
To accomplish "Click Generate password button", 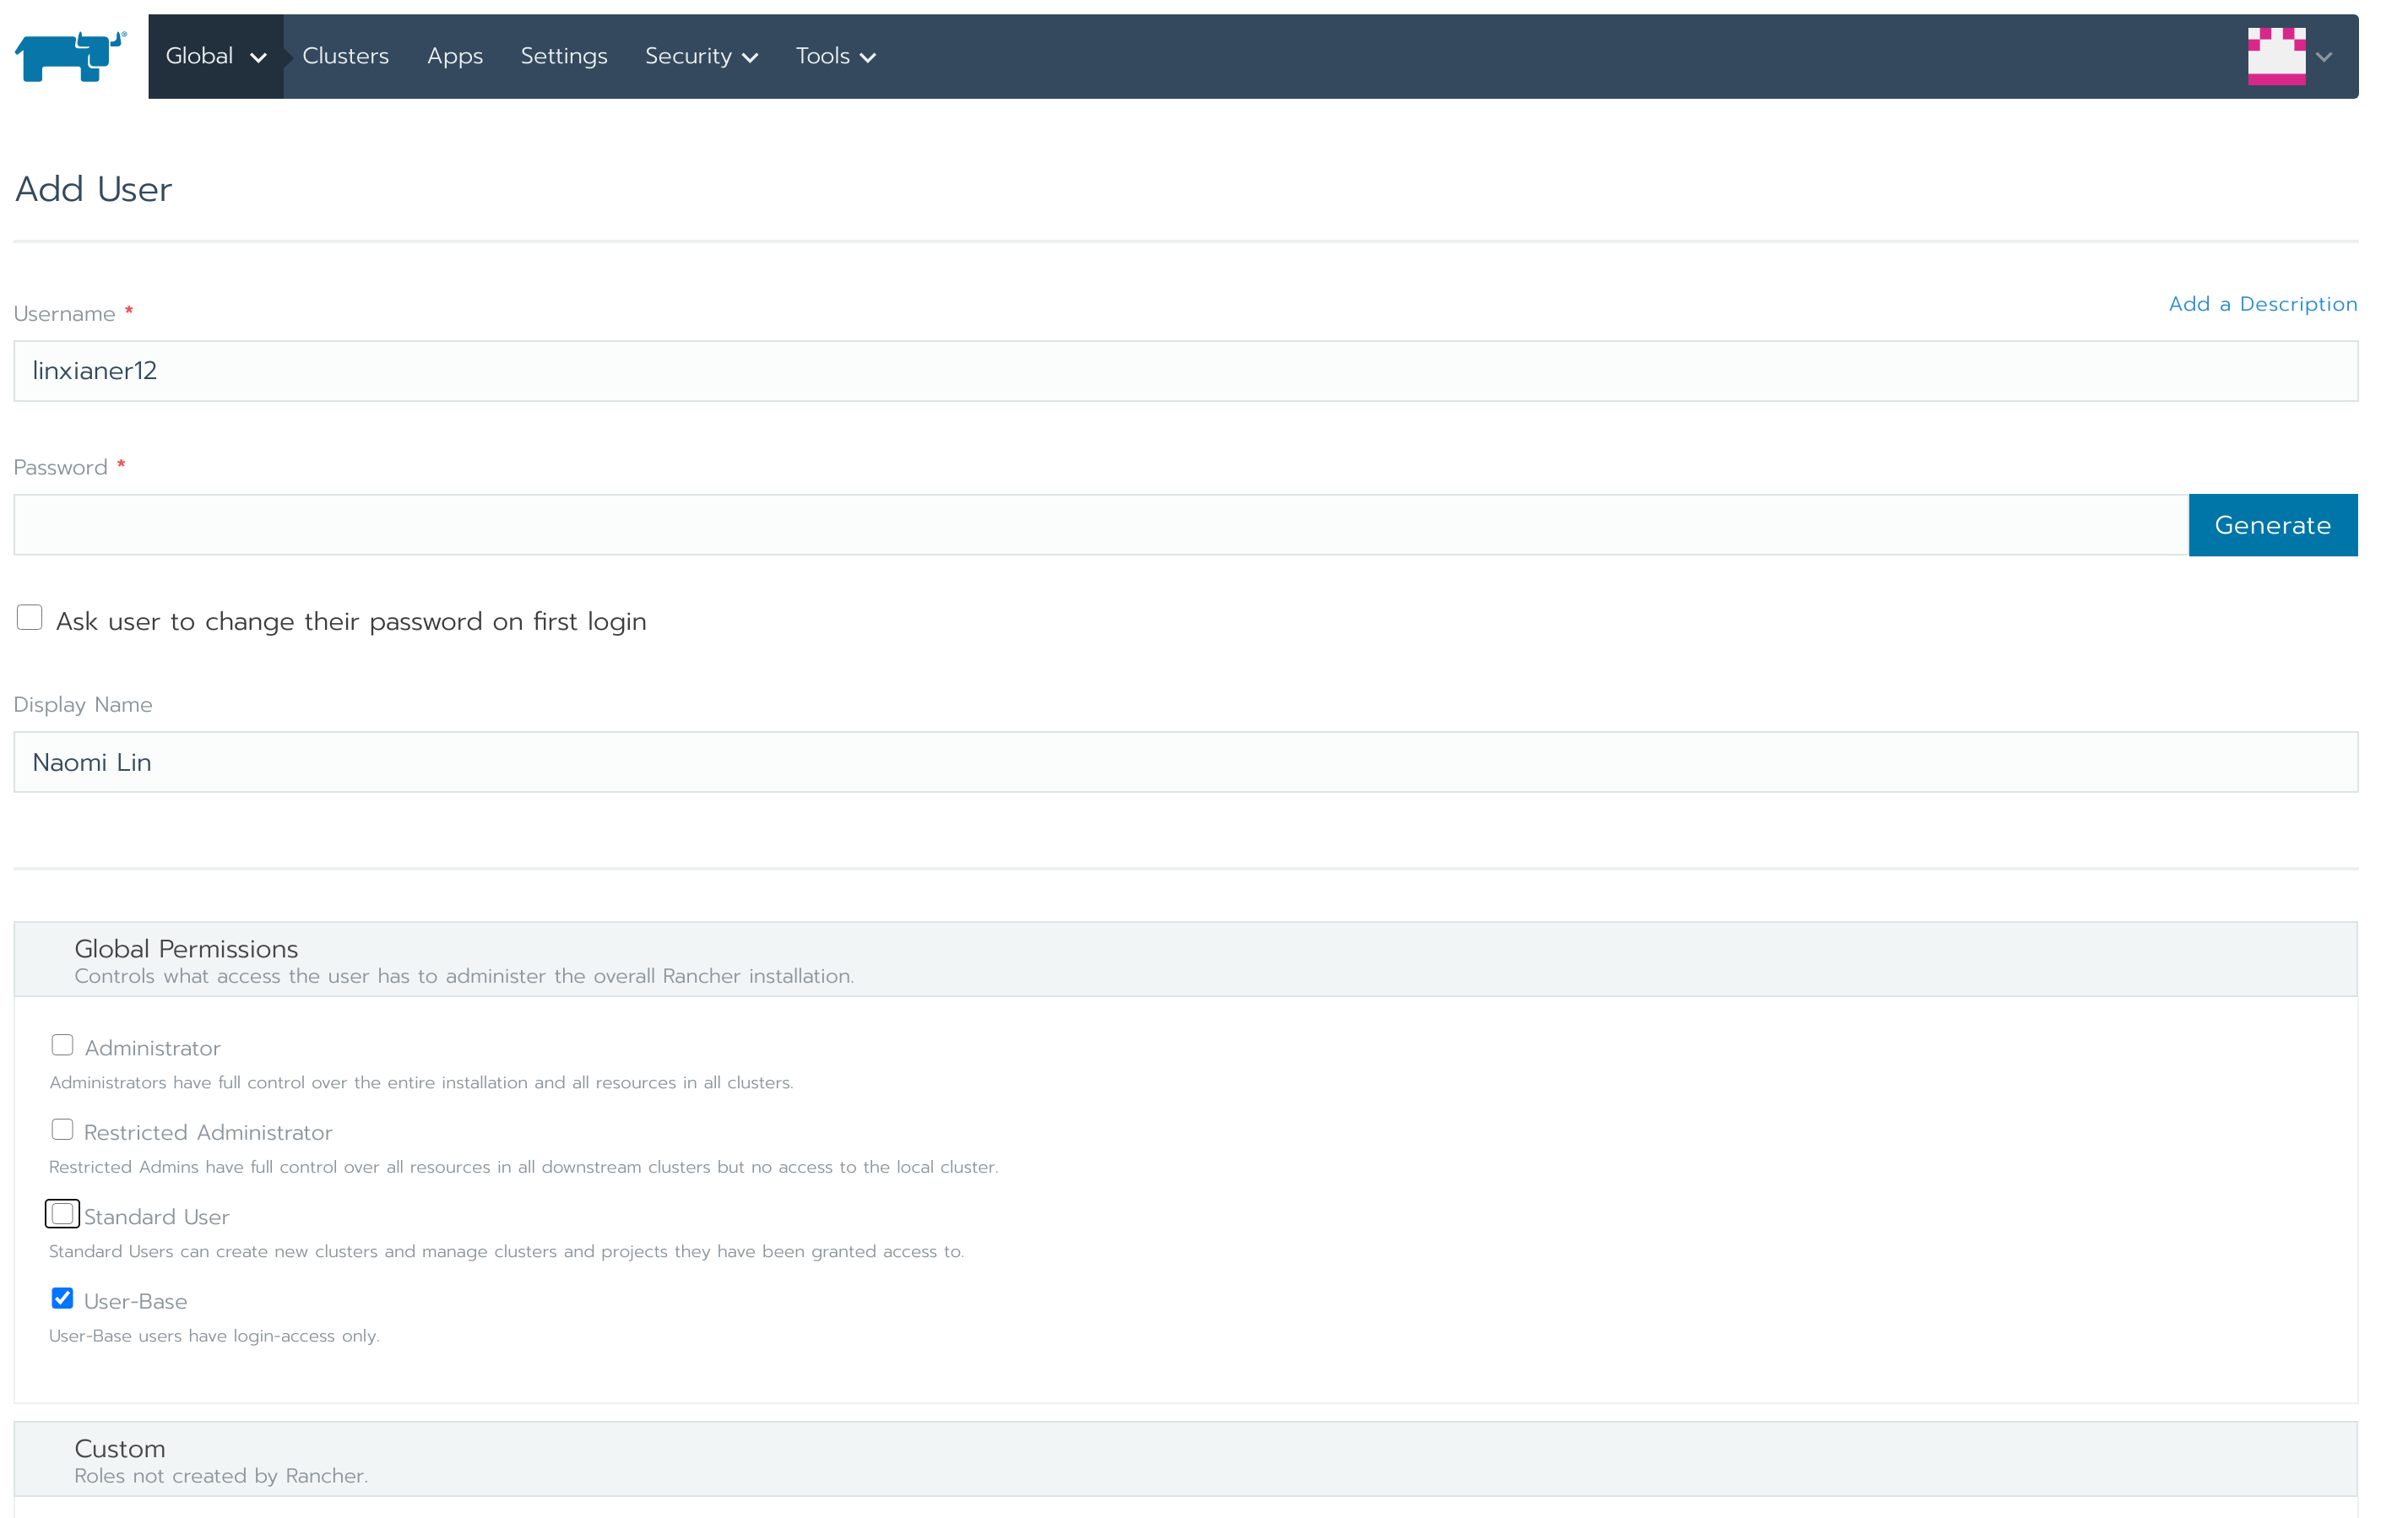I will pos(2272,525).
